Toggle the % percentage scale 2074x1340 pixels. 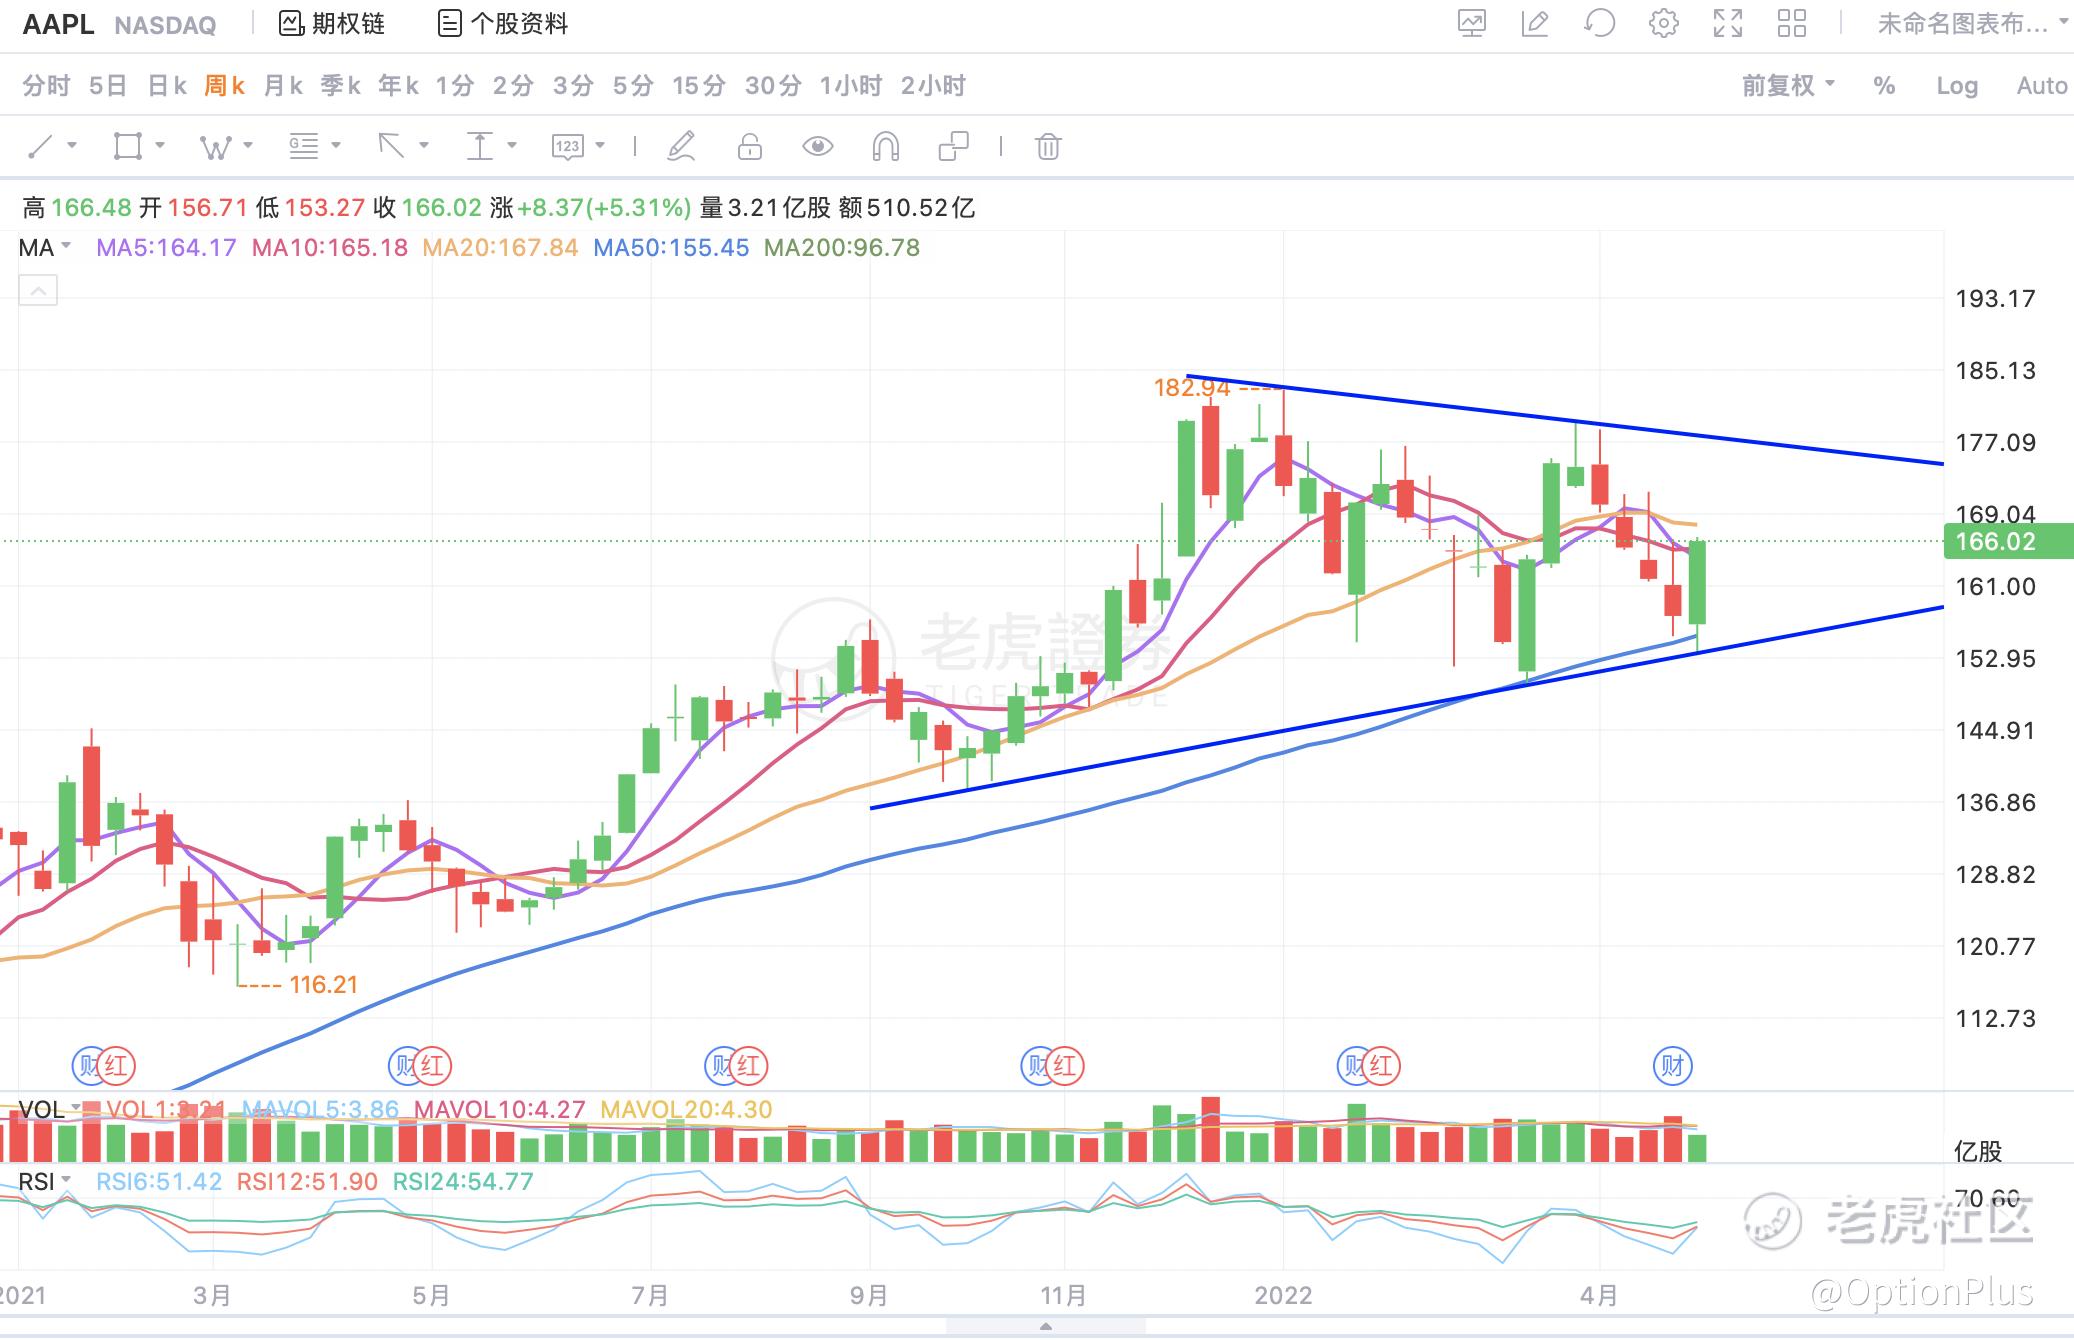click(x=1884, y=86)
